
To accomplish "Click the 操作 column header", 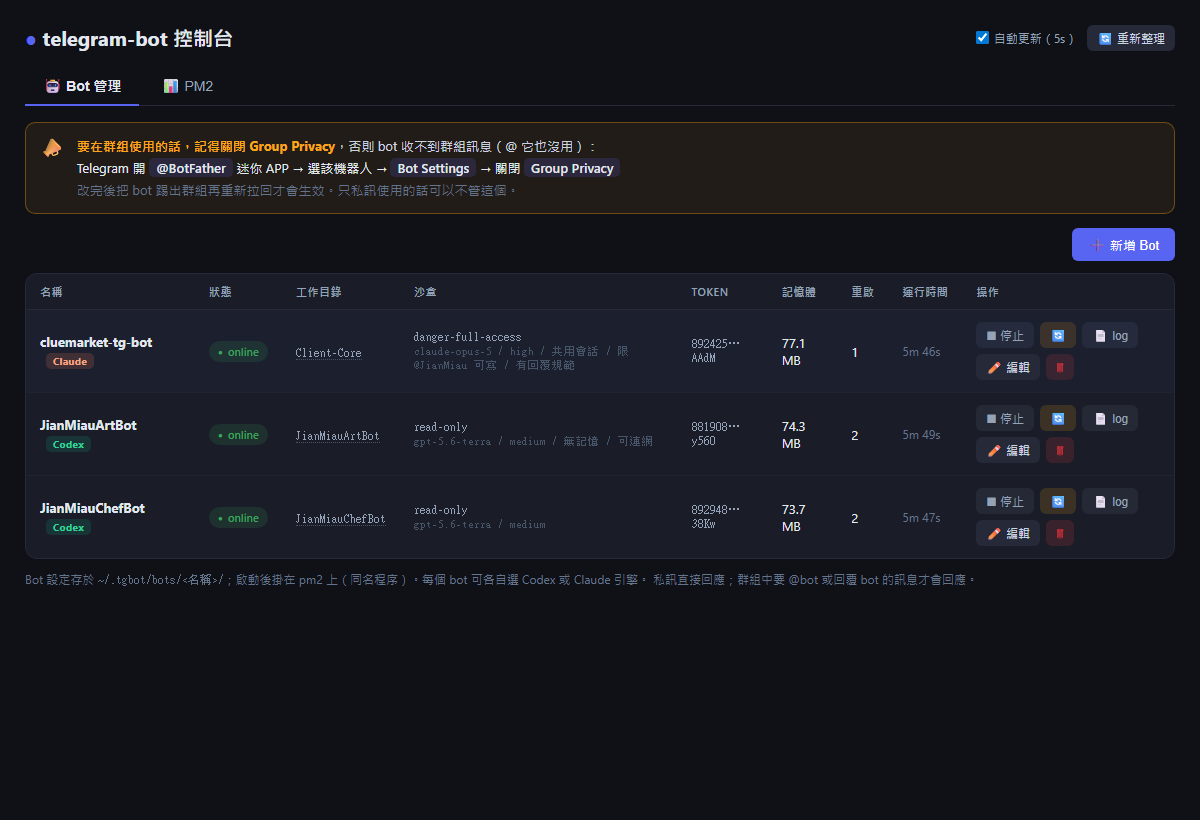I will coord(987,292).
